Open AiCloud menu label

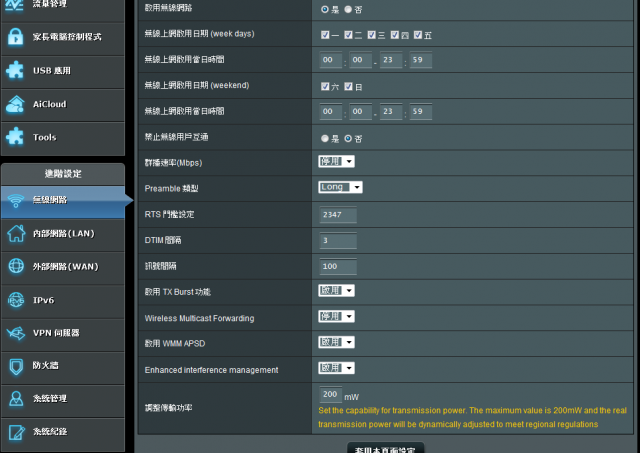pyautogui.click(x=49, y=104)
